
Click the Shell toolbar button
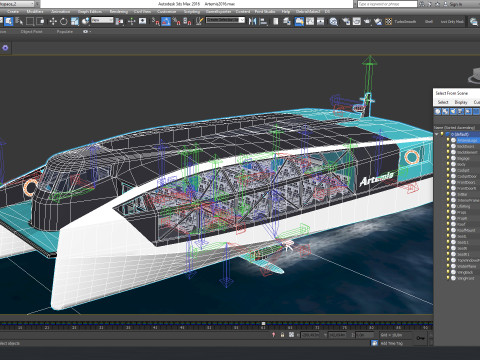tap(429, 22)
